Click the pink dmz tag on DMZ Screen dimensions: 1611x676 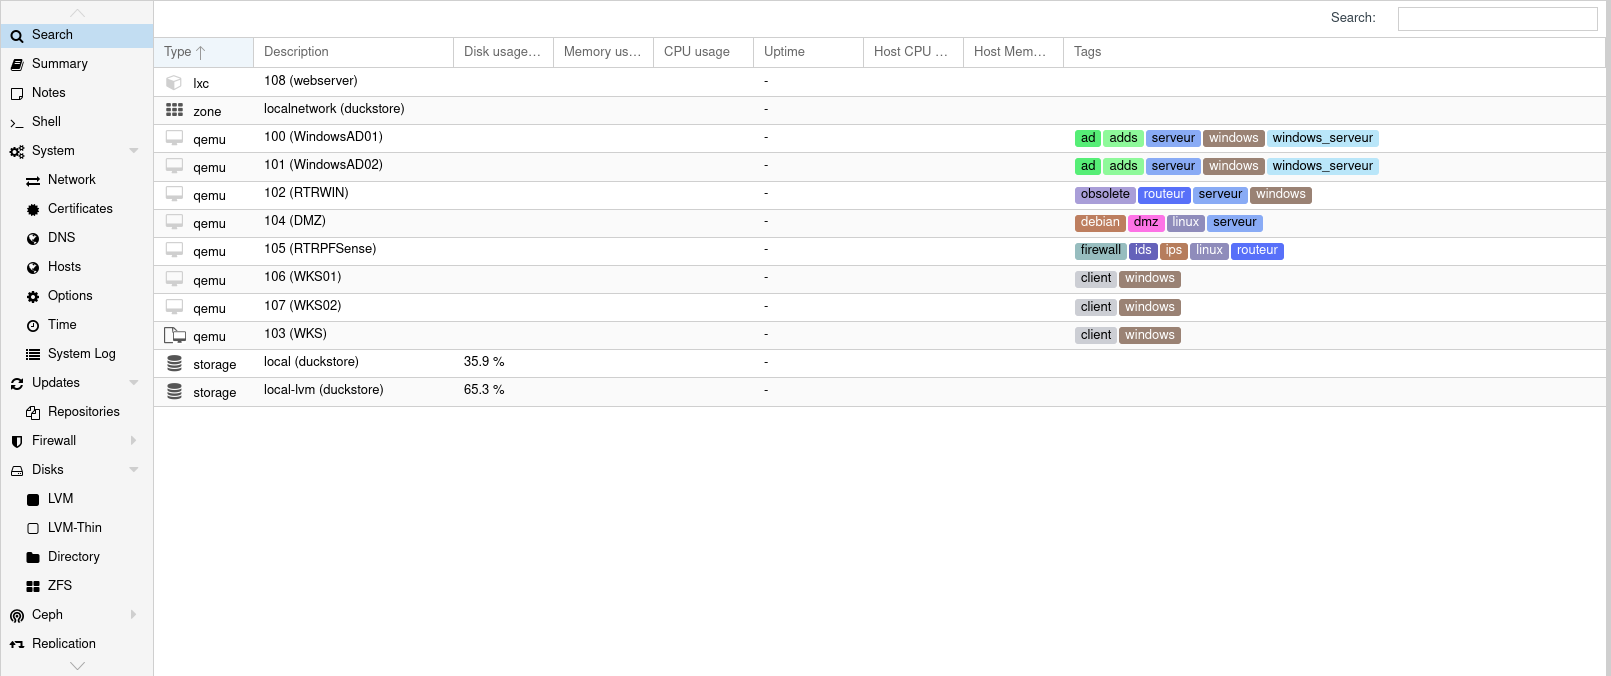click(1146, 223)
